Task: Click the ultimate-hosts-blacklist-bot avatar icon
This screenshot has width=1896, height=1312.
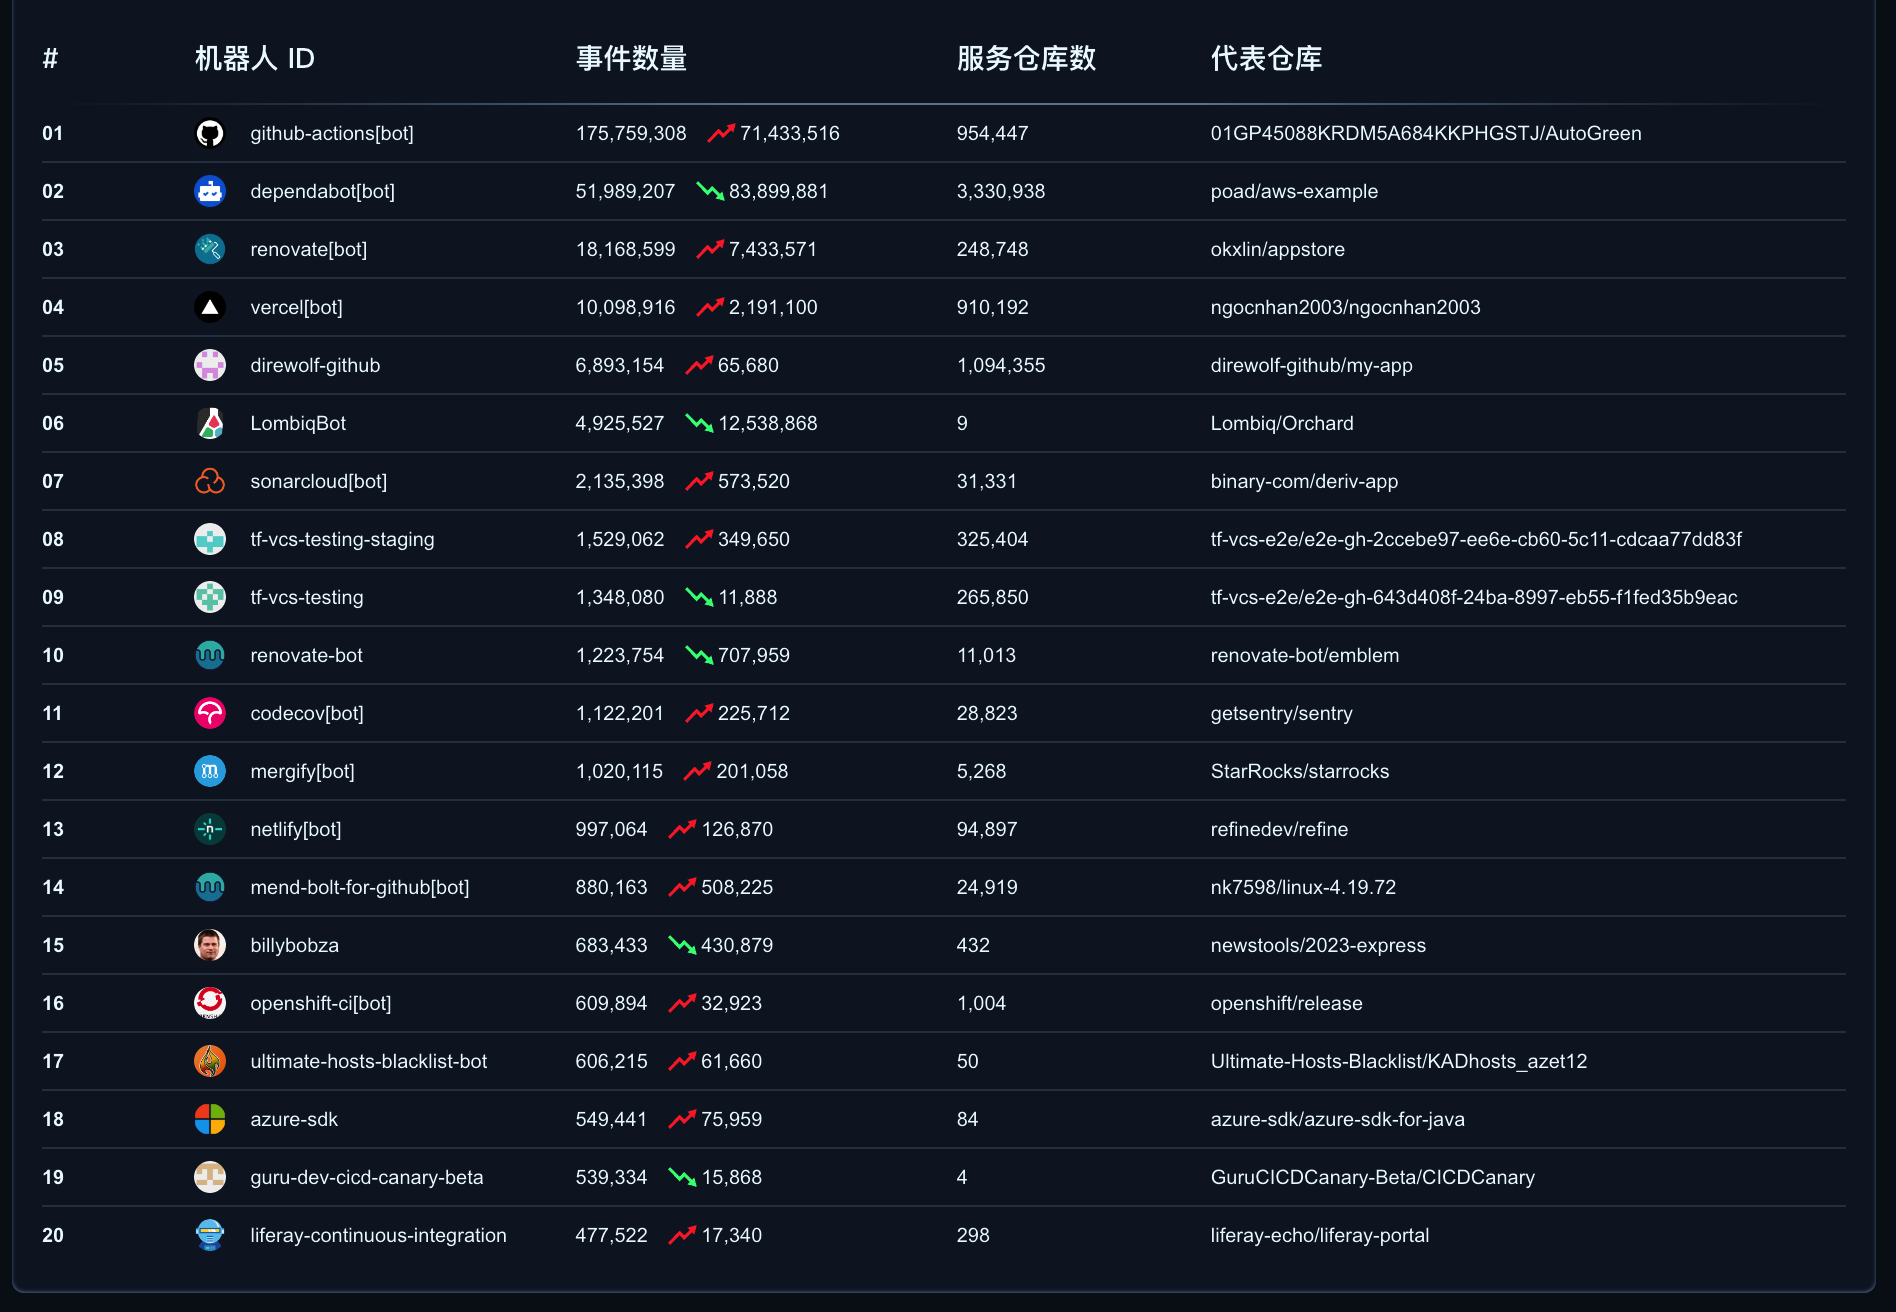Action: 210,1061
